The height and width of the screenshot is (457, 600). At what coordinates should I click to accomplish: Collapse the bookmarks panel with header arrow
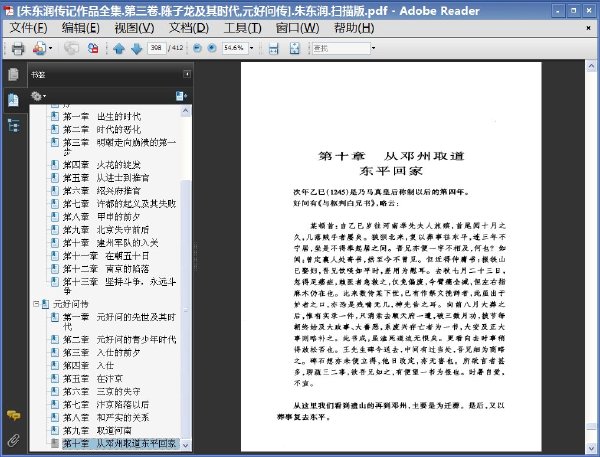(x=187, y=74)
